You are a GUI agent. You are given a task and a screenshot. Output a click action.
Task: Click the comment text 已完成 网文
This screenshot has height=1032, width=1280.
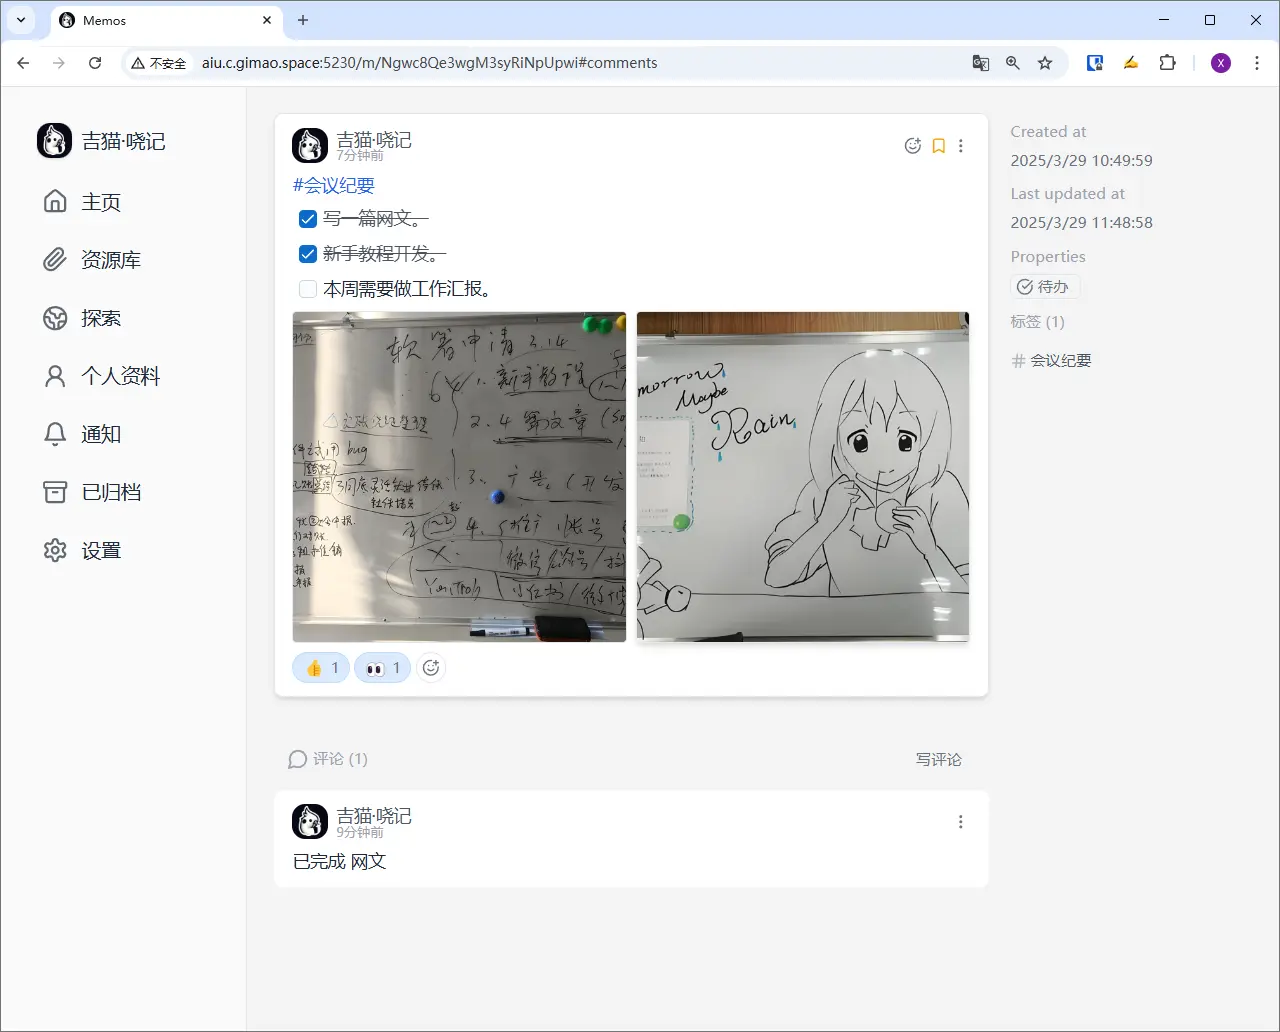[340, 862]
